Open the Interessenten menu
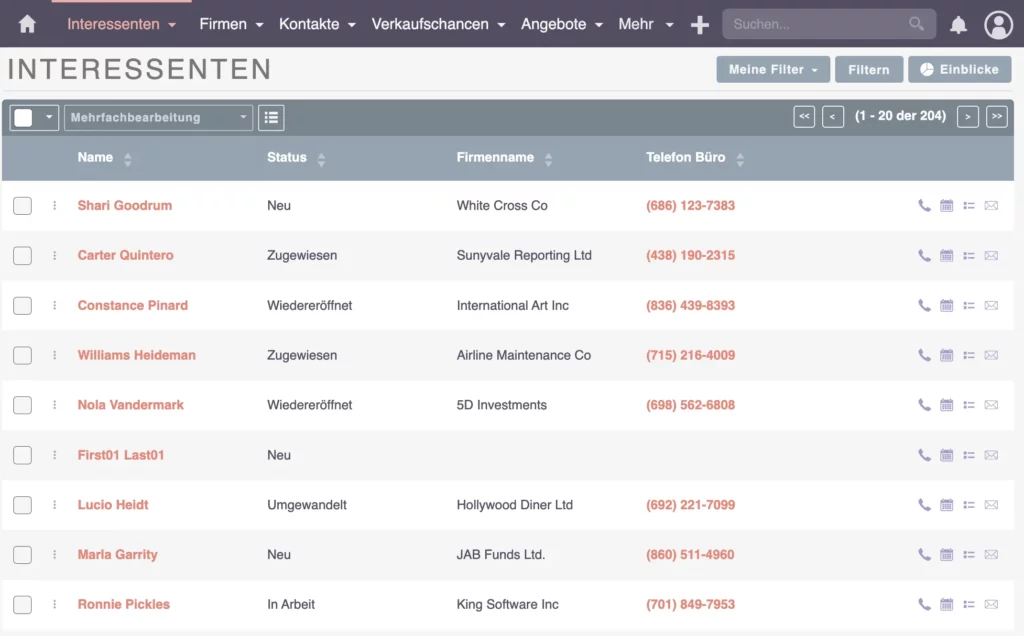The width and height of the screenshot is (1024, 636). coord(121,24)
